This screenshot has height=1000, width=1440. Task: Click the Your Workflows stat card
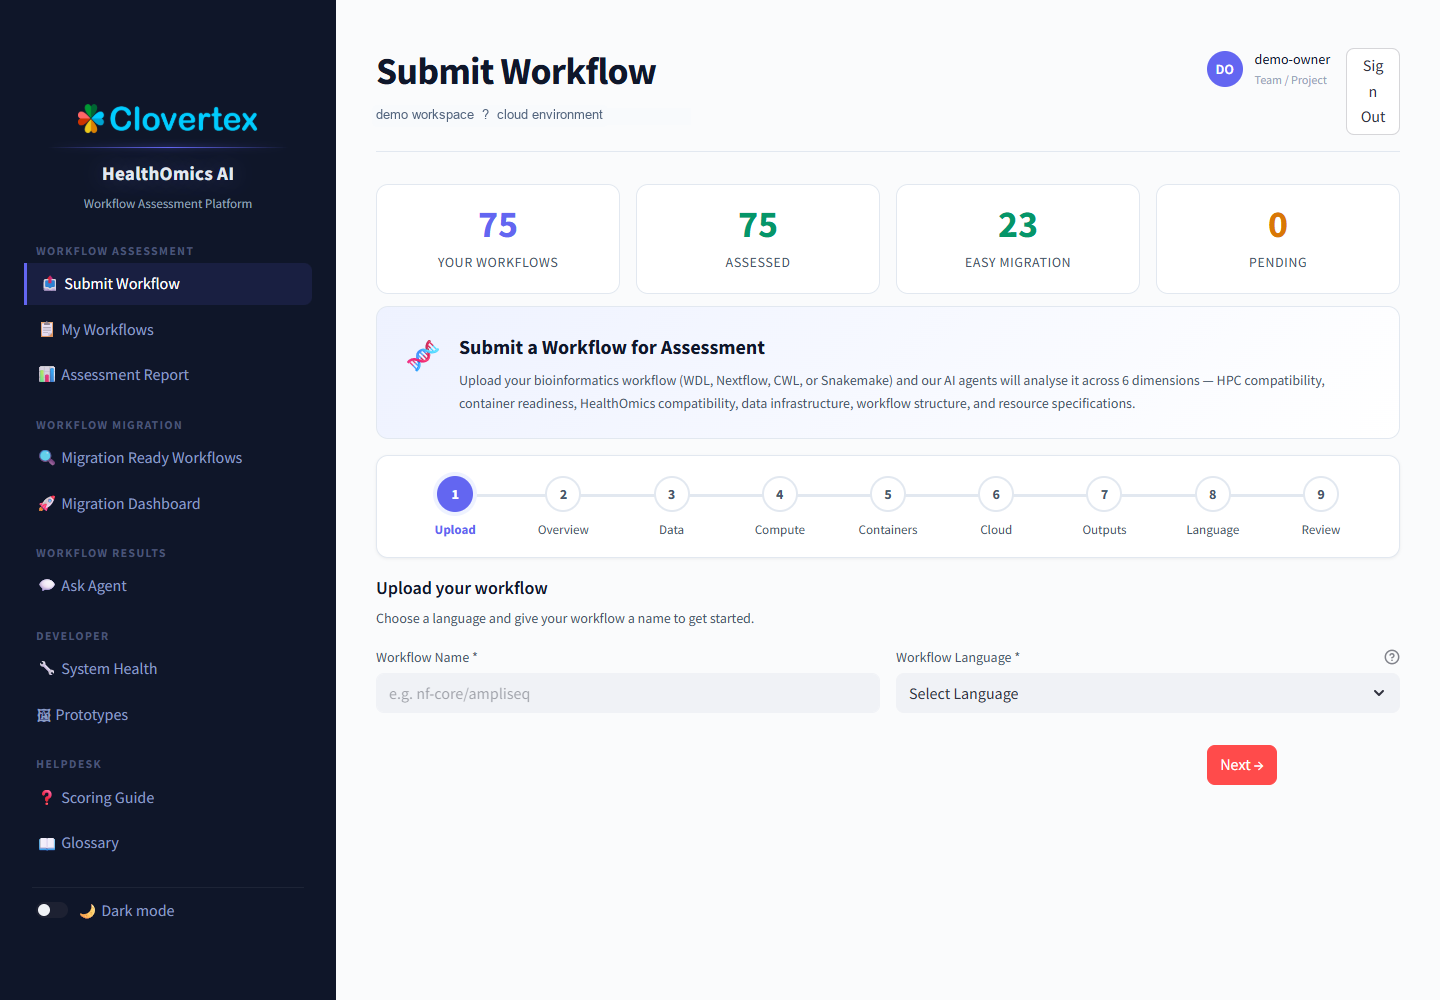pos(498,239)
